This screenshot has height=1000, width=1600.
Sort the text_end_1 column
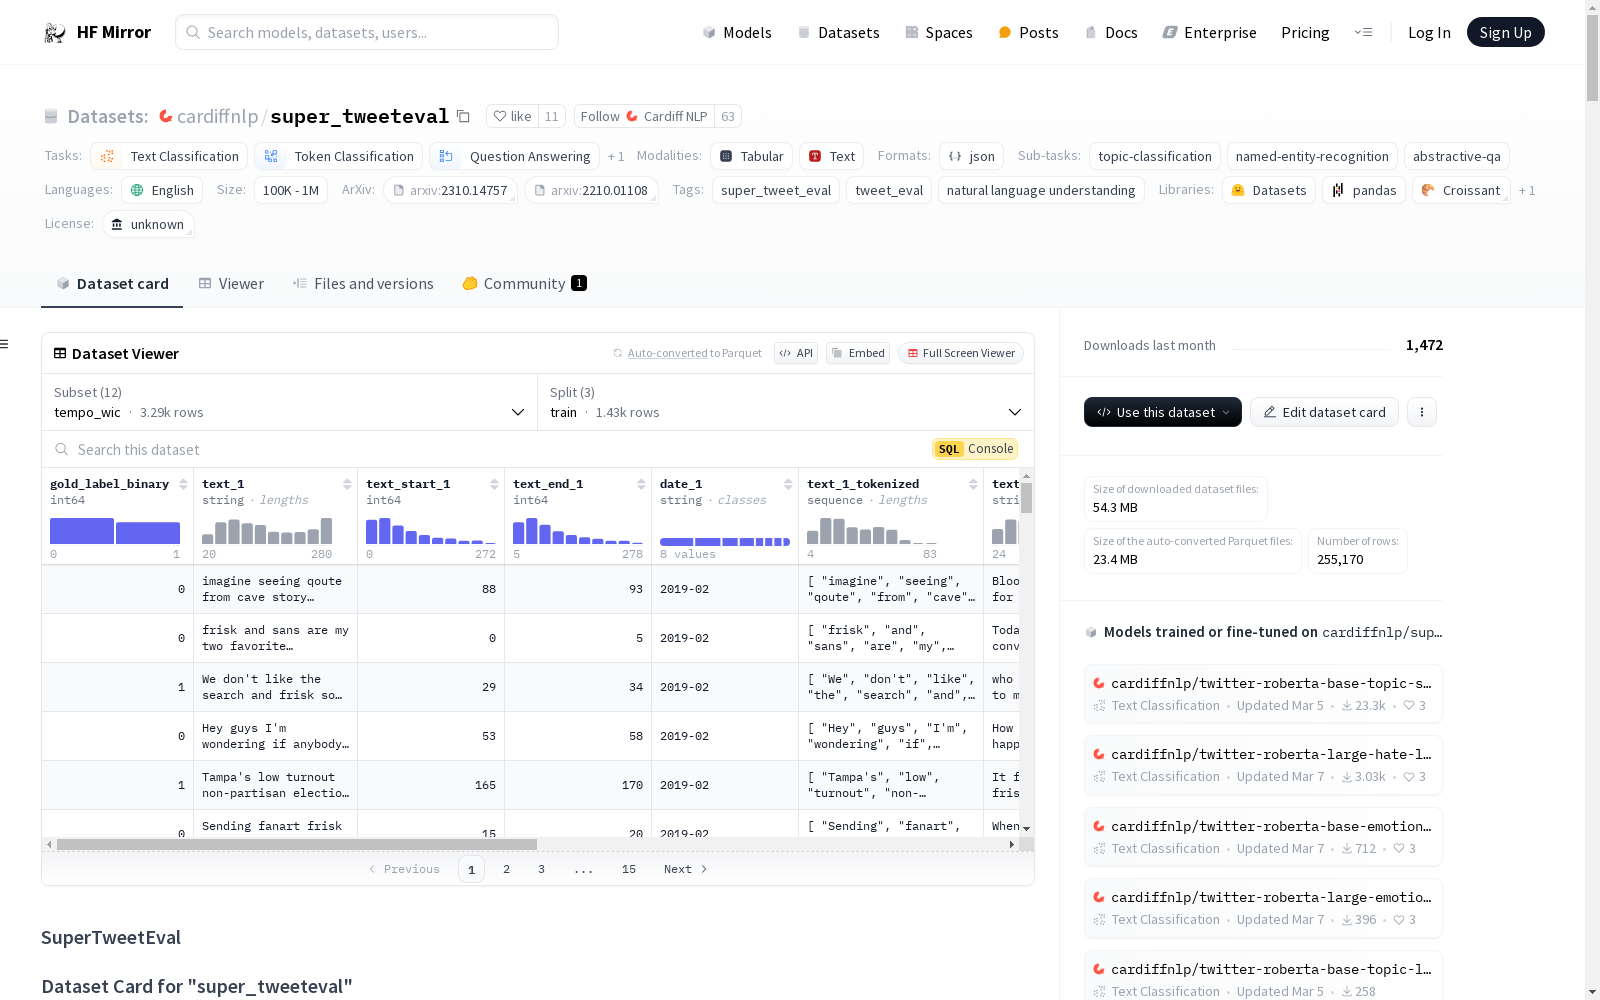click(x=641, y=484)
